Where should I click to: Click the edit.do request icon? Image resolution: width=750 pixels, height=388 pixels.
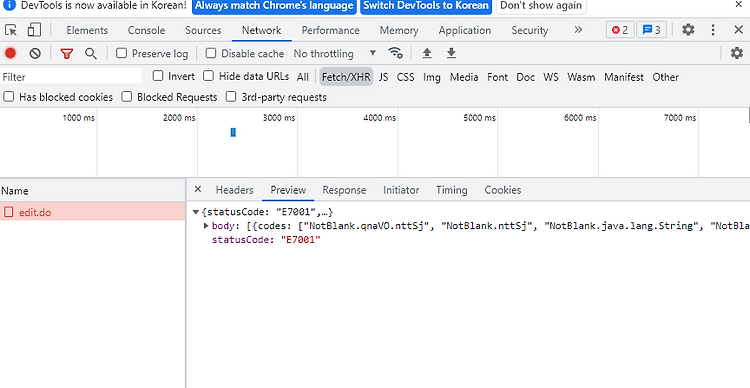[x=9, y=212]
